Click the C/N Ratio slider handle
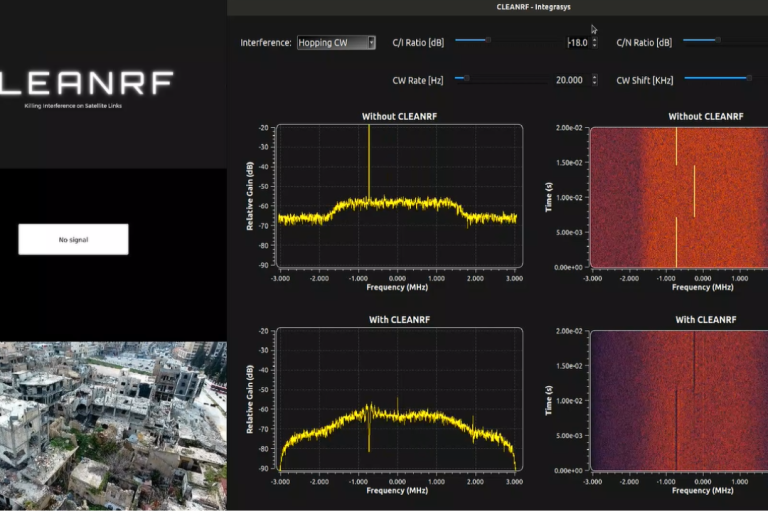Viewport: 768px width, 512px height. pyautogui.click(x=717, y=40)
